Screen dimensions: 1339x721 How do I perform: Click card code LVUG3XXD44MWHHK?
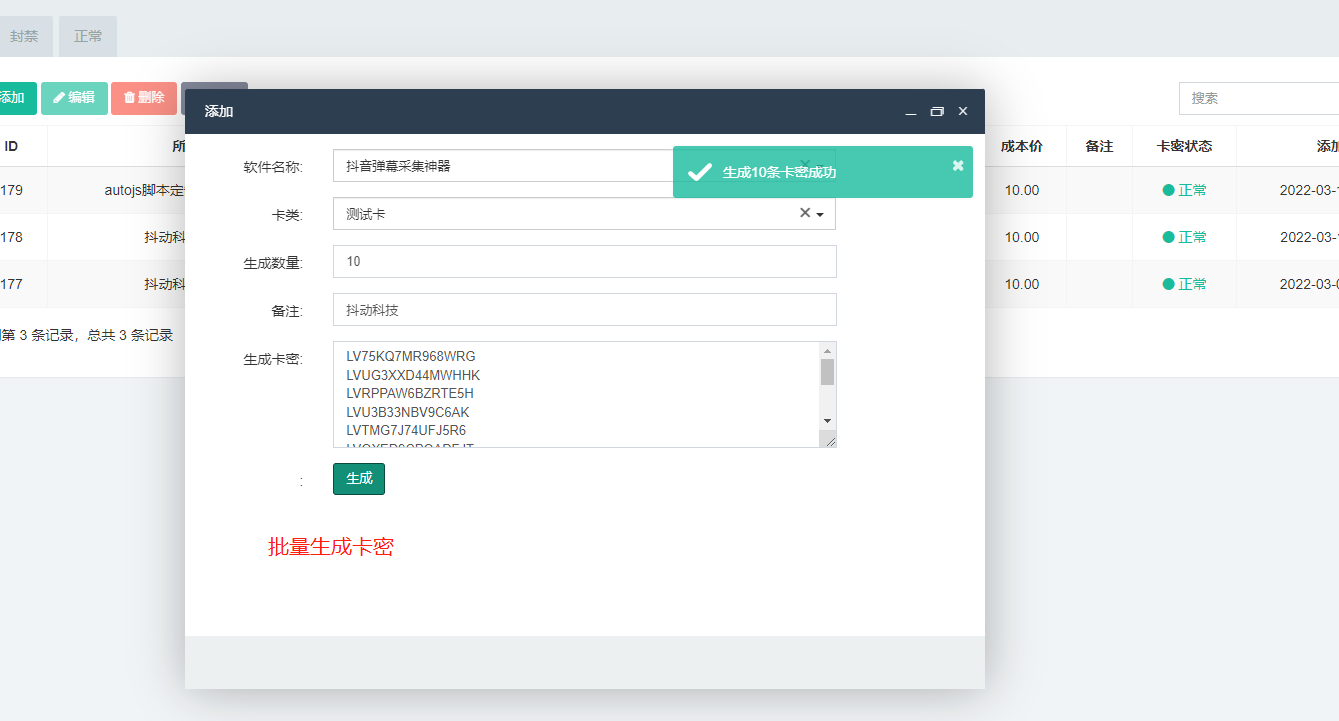click(x=413, y=375)
